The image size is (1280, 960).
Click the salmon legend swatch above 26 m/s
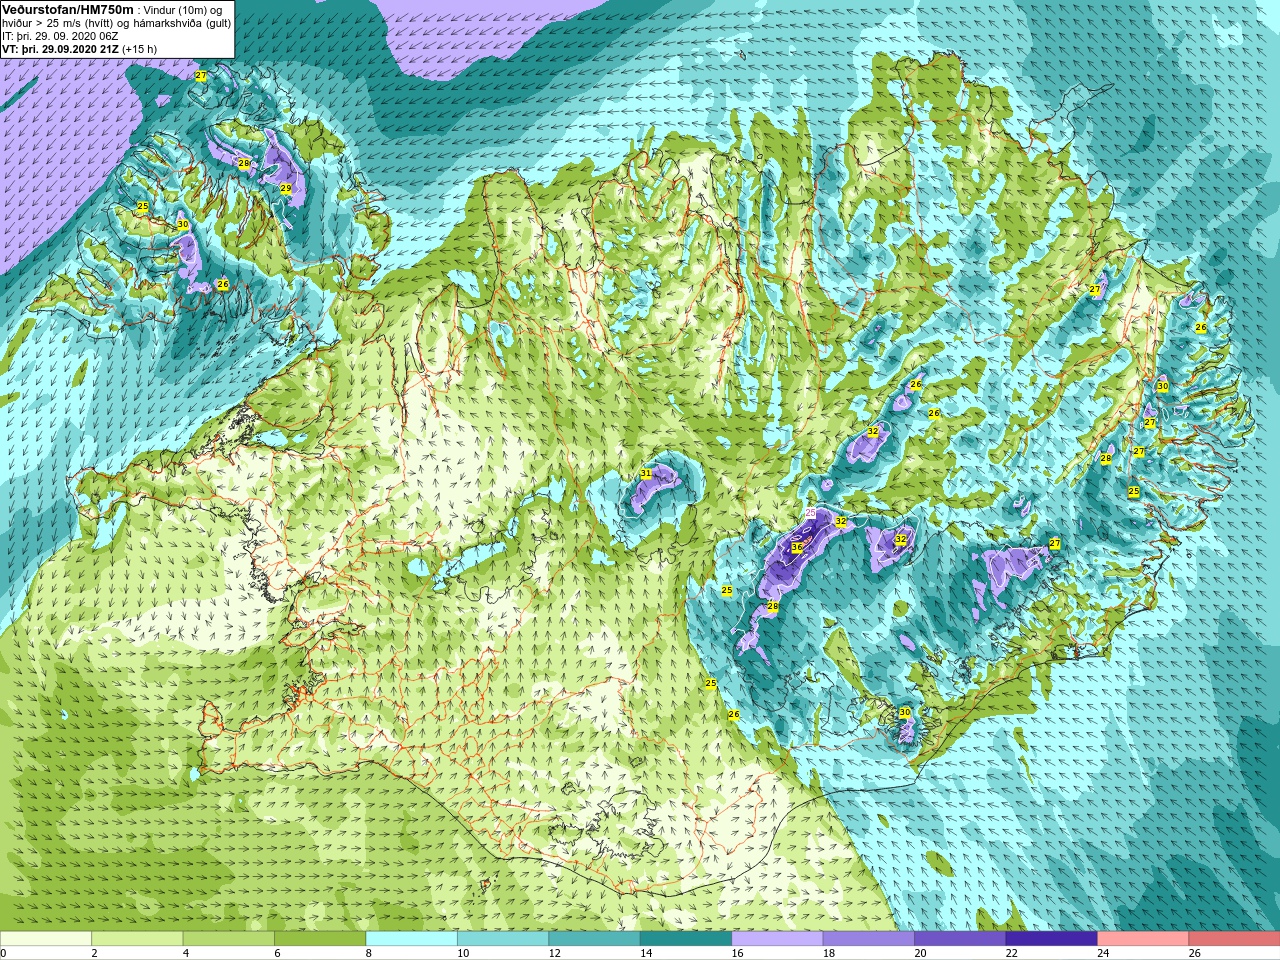pos(1235,939)
